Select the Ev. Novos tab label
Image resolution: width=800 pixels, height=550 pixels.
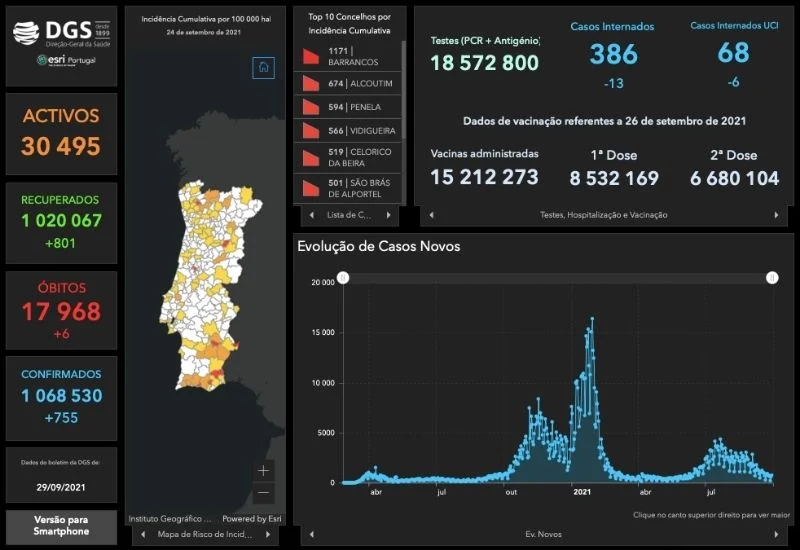pos(543,534)
